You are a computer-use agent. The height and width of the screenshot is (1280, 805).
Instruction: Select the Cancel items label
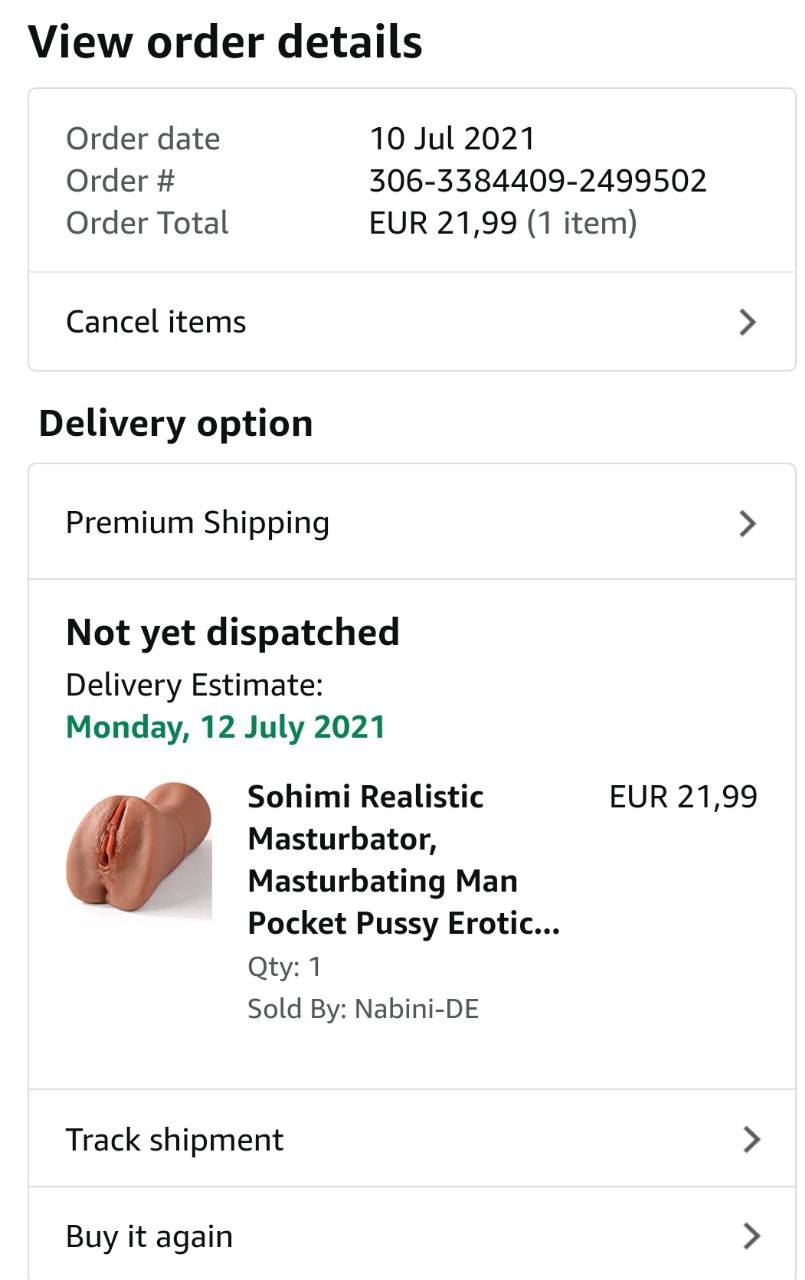coord(156,322)
